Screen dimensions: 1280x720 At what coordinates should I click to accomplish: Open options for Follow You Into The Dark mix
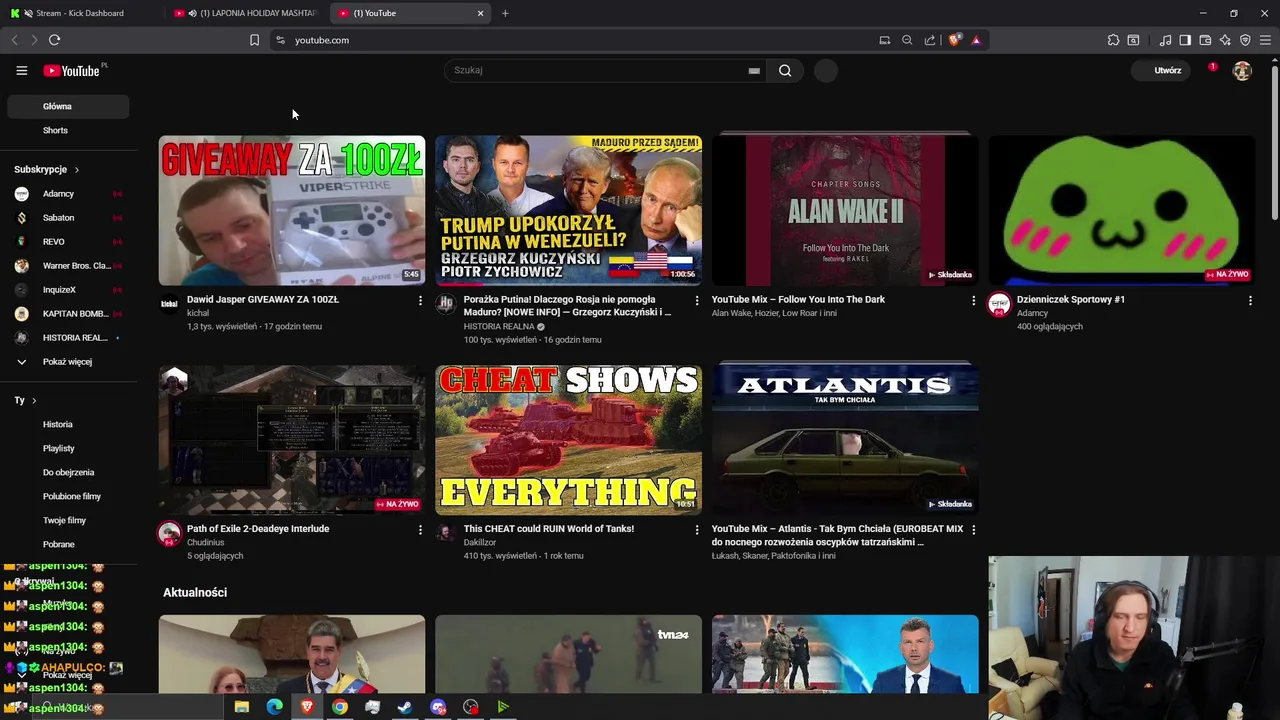973,300
